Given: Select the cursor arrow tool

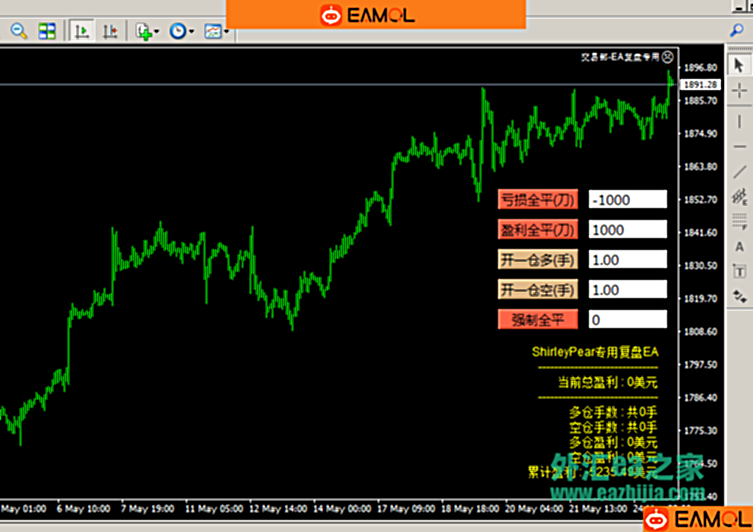Looking at the screenshot, I should [740, 65].
